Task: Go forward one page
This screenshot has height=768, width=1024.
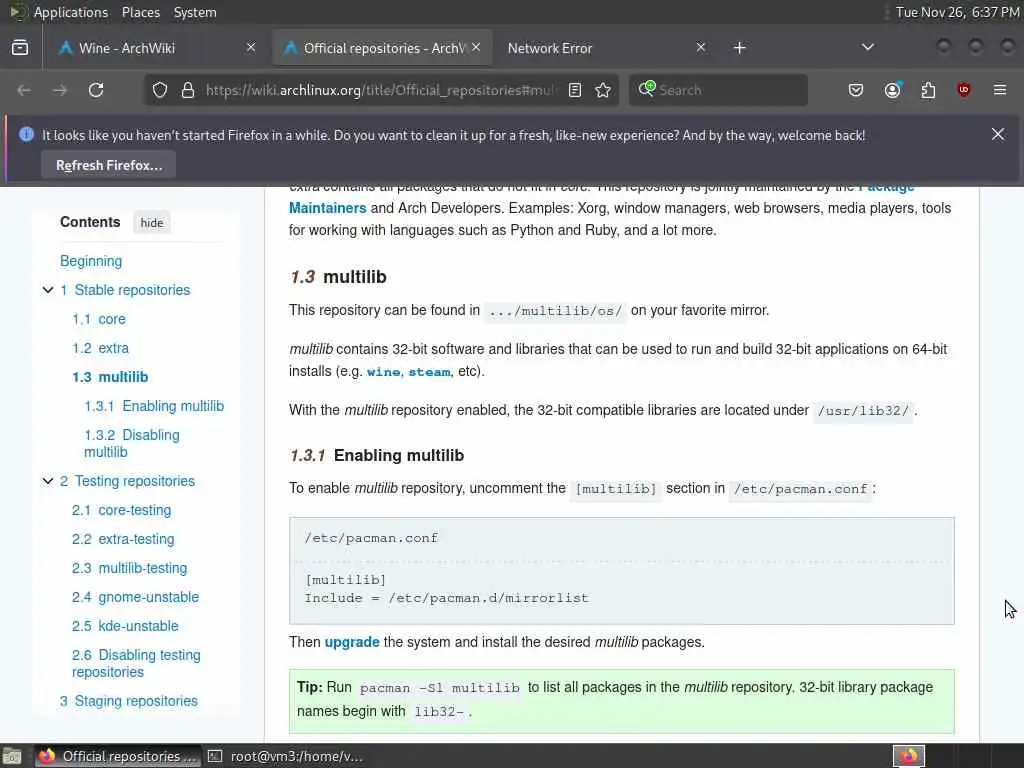Action: (60, 90)
